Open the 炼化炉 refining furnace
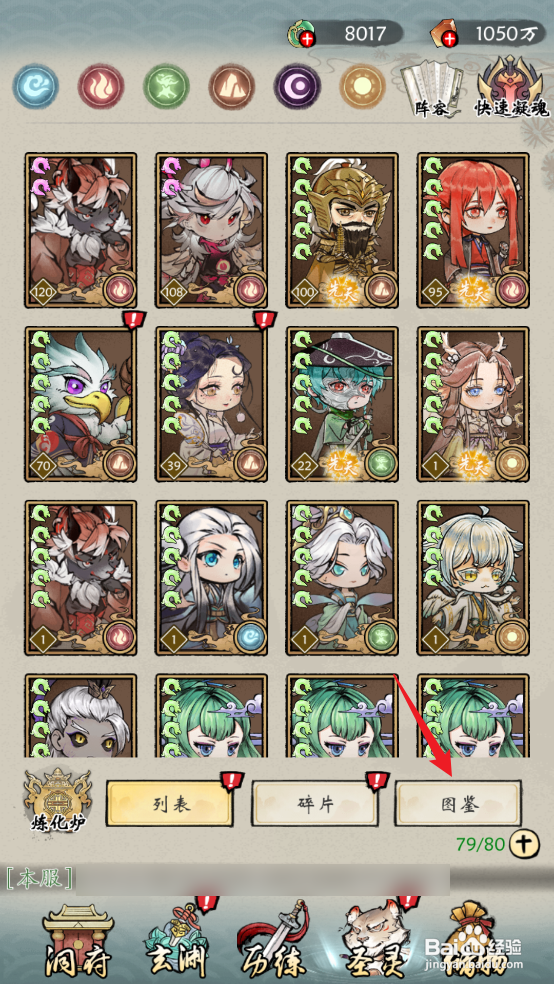This screenshot has height=984, width=554. coord(57,800)
